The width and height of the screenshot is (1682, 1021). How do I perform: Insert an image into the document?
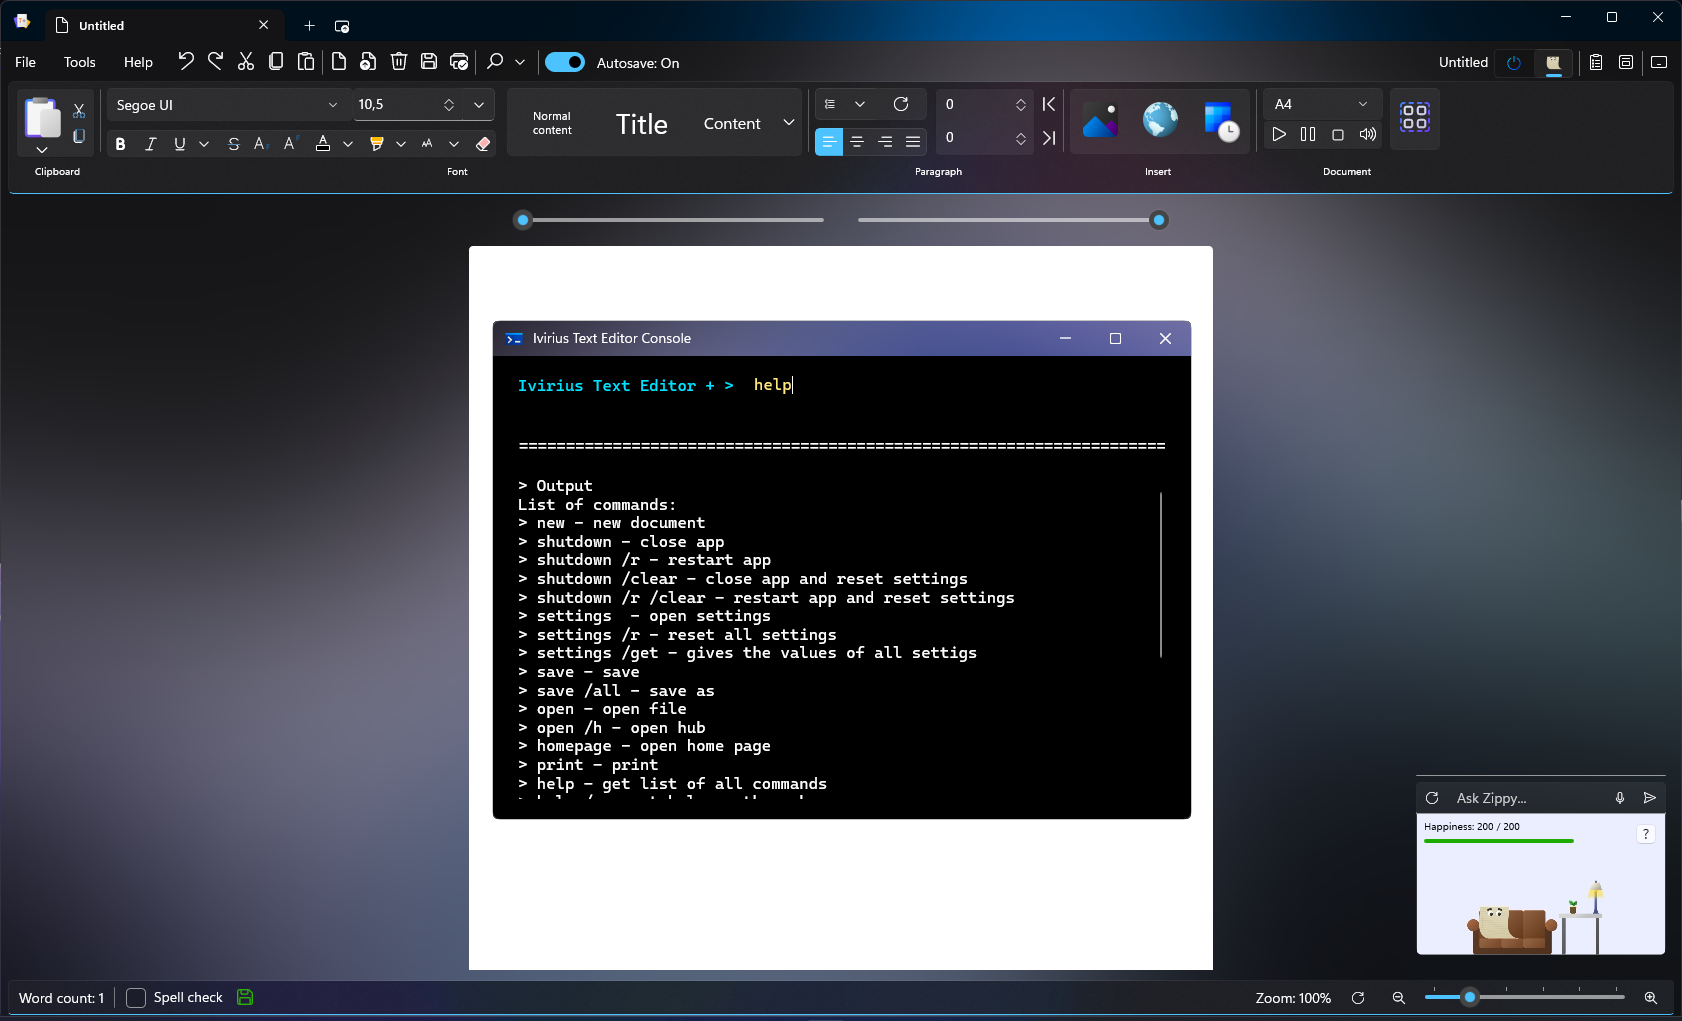(1099, 120)
